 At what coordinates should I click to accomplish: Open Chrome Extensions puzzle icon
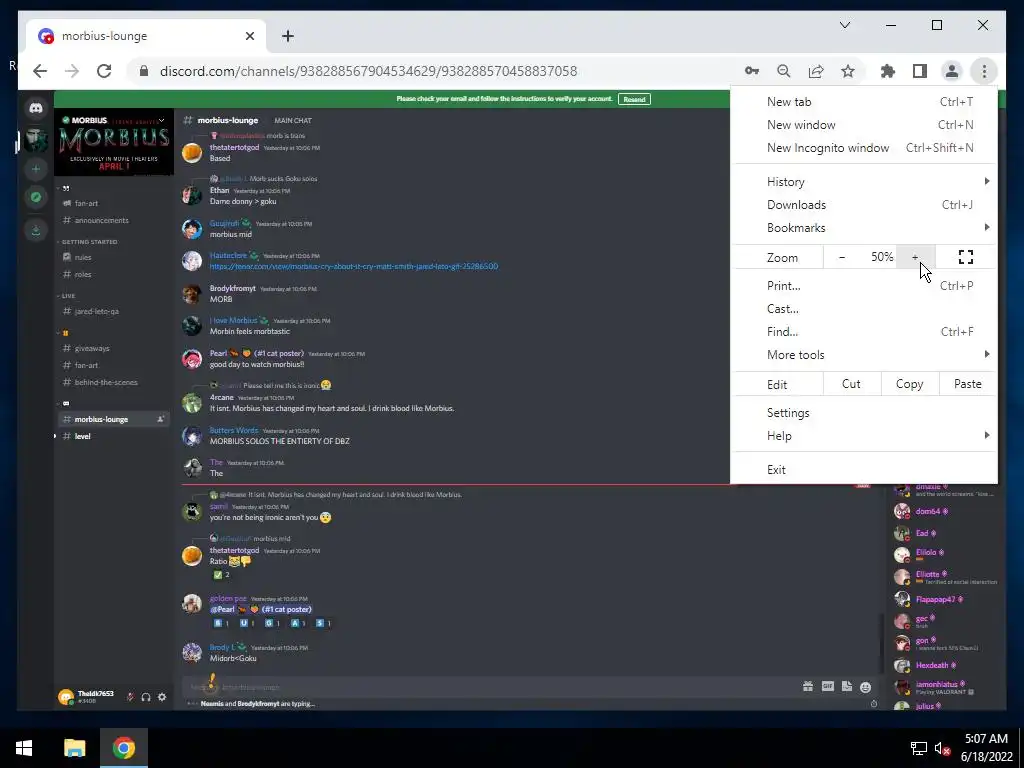click(888, 71)
